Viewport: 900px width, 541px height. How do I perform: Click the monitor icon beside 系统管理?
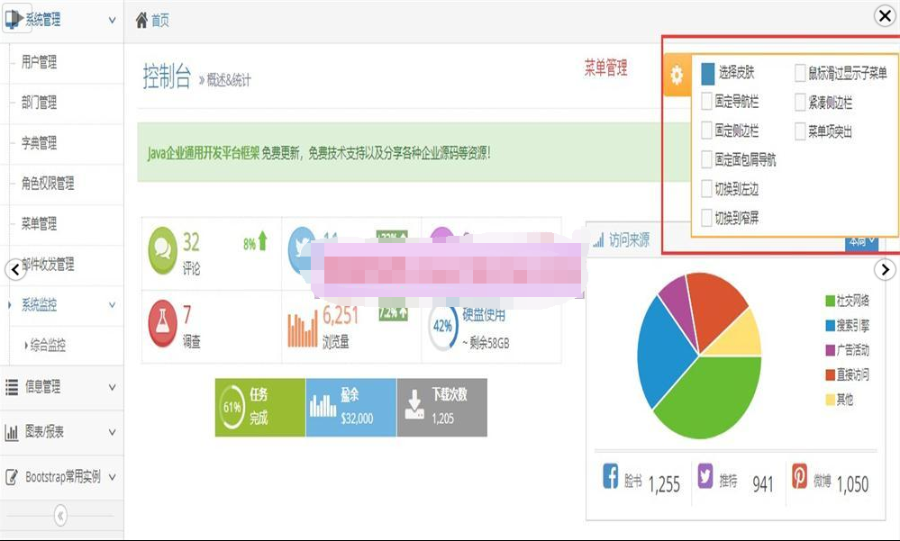[x=14, y=20]
